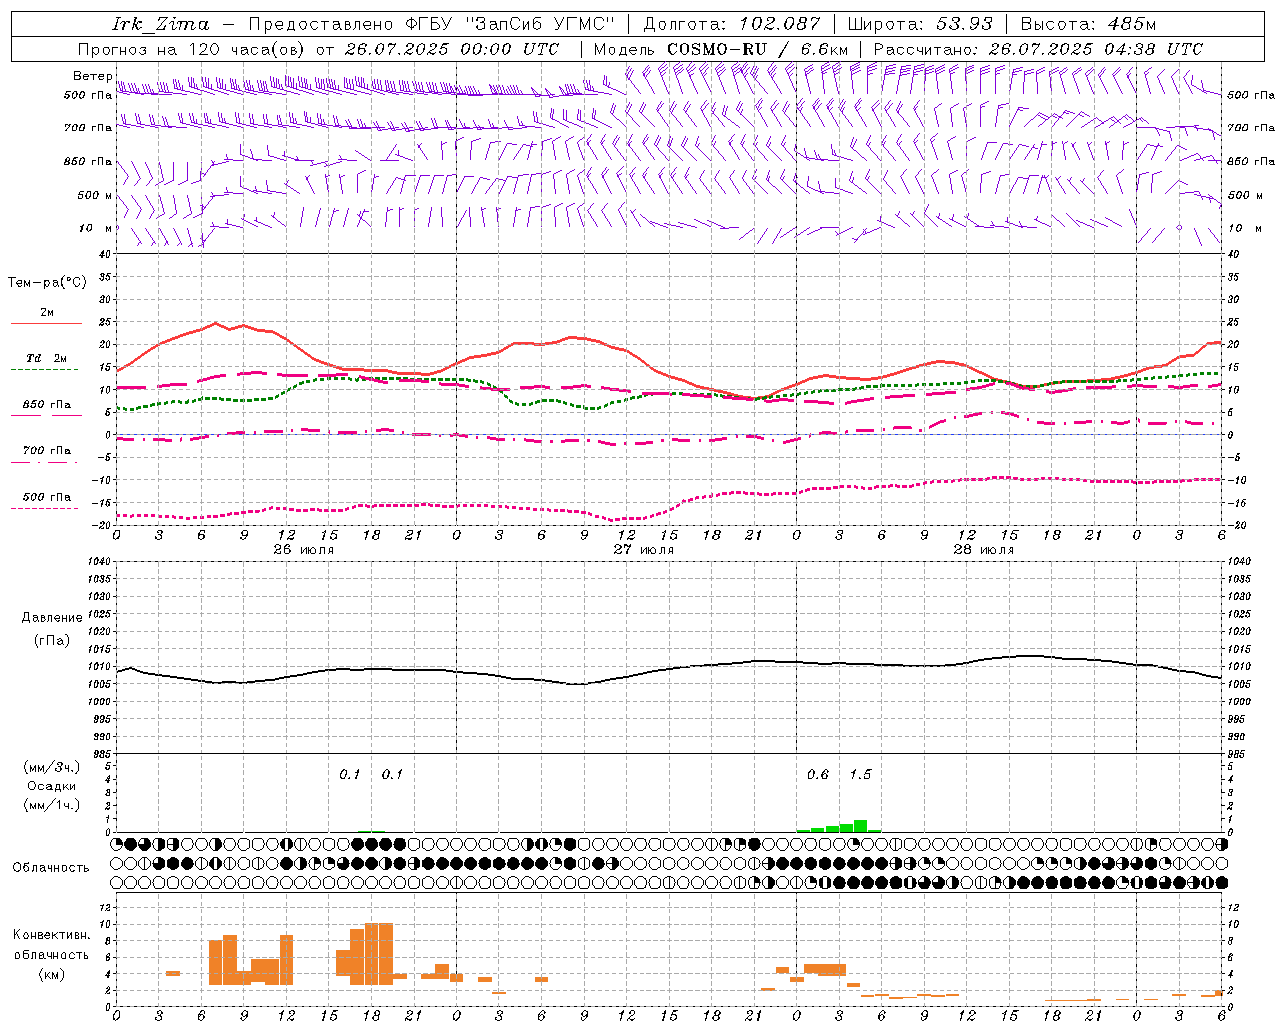
Task: Click the "26 июля" date label
Action: (x=304, y=550)
